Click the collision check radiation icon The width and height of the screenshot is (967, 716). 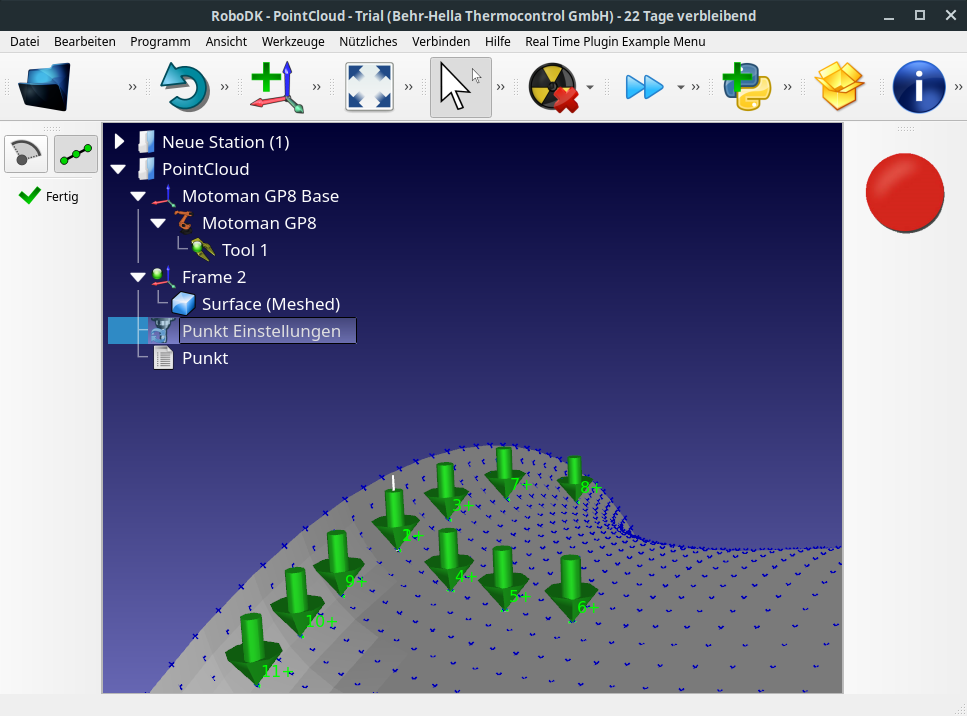coord(553,87)
